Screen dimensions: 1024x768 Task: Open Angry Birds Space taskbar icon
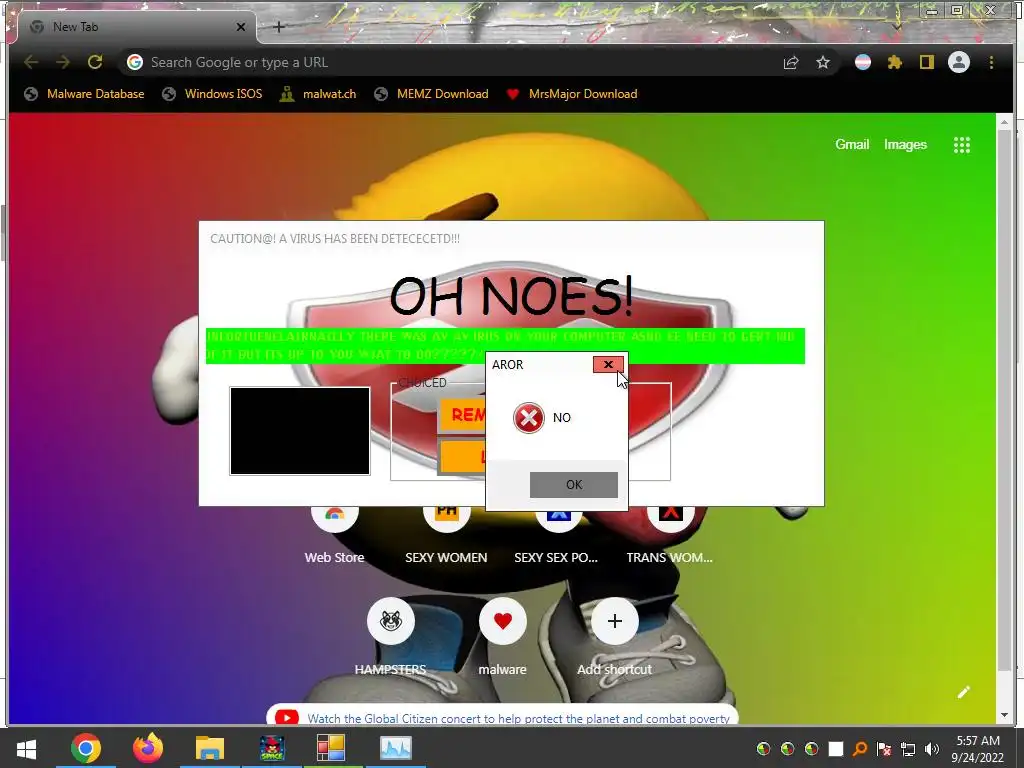coord(272,748)
